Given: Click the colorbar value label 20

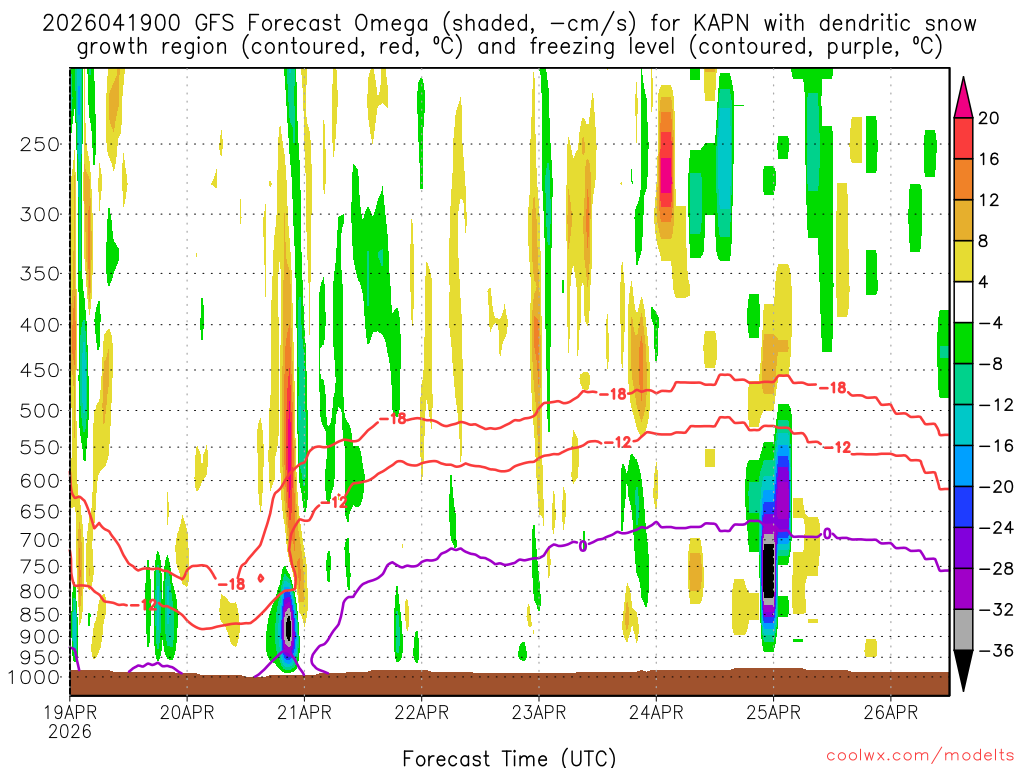Looking at the screenshot, I should tap(989, 118).
